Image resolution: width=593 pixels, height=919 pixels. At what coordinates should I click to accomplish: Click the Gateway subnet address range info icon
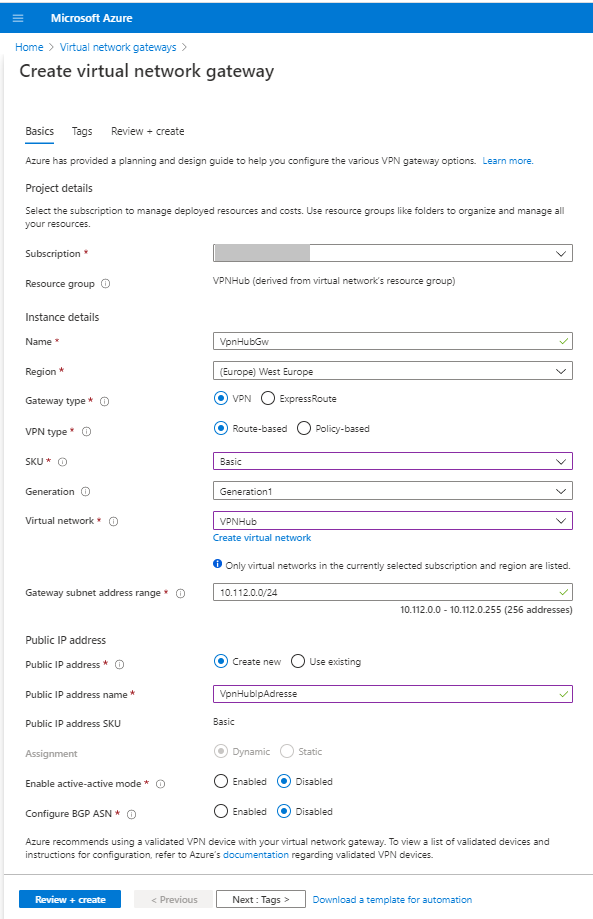coord(180,593)
